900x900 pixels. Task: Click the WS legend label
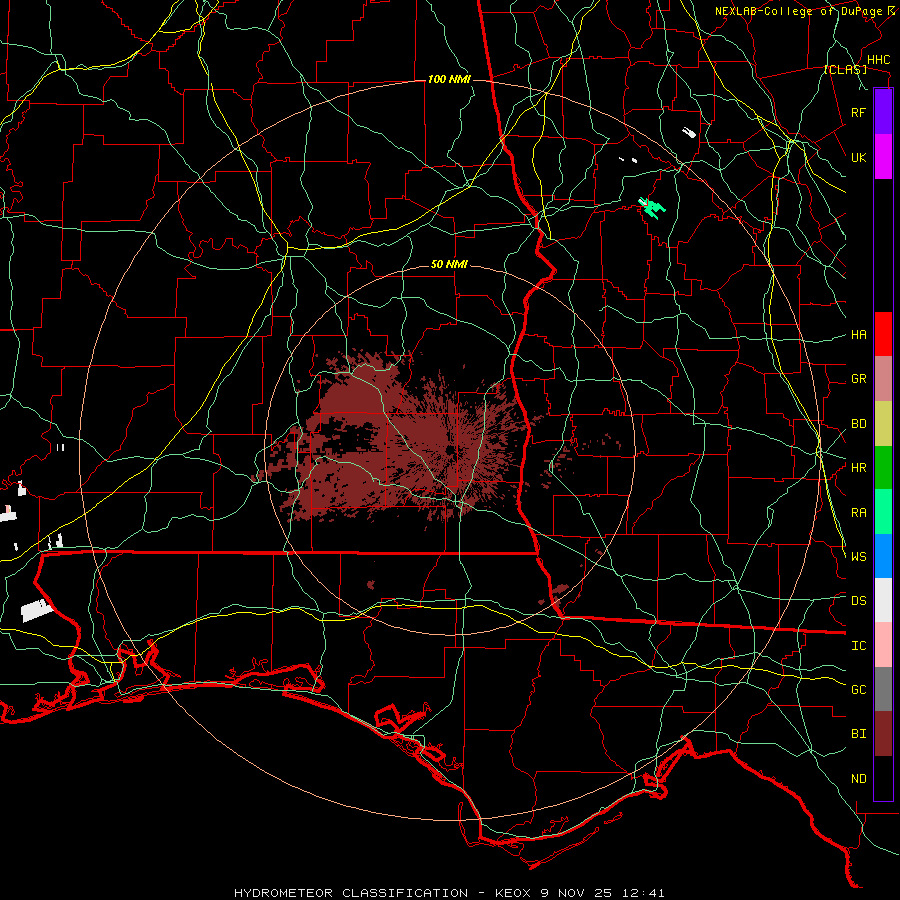point(859,556)
